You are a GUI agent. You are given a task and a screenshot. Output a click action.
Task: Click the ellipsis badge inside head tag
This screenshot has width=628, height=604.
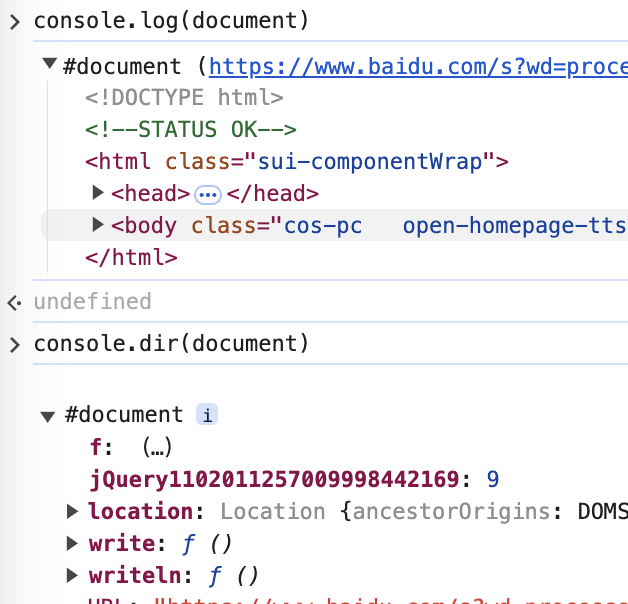point(207,194)
